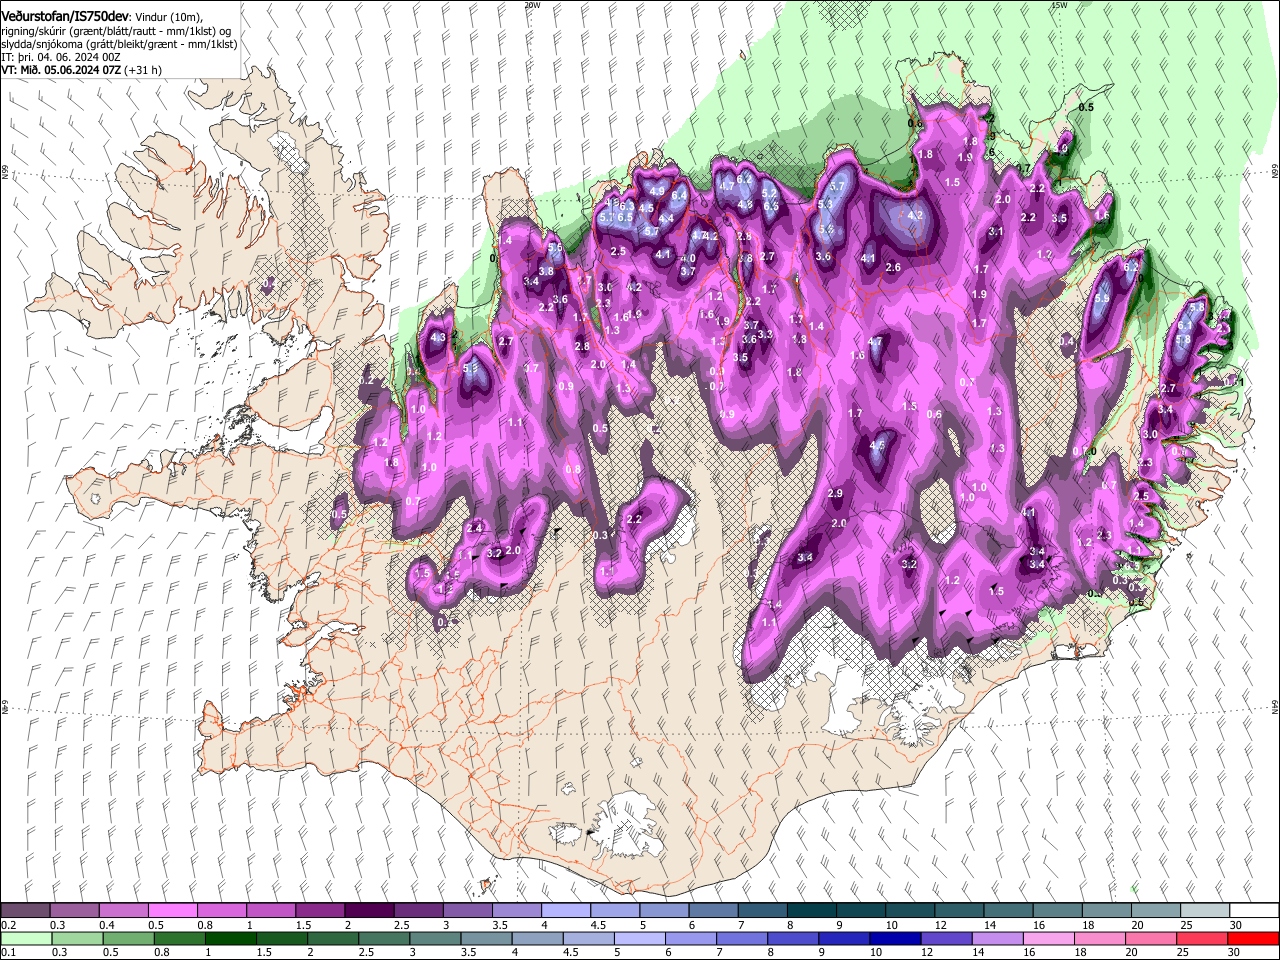The width and height of the screenshot is (1280, 960).
Task: Pick upper scale dark teal 8–9 swatch
Action: tap(810, 911)
